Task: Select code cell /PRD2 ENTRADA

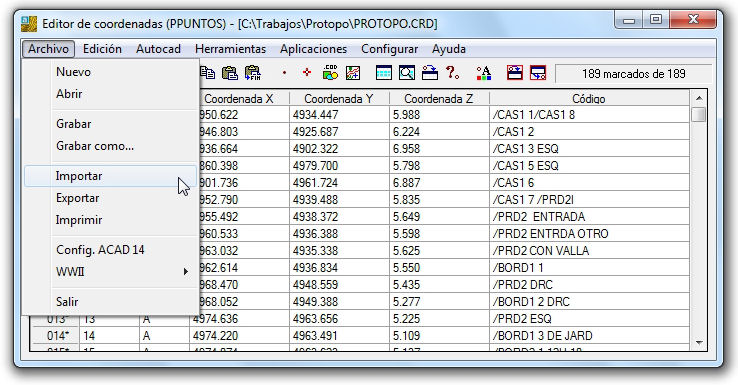Action: tap(589, 217)
